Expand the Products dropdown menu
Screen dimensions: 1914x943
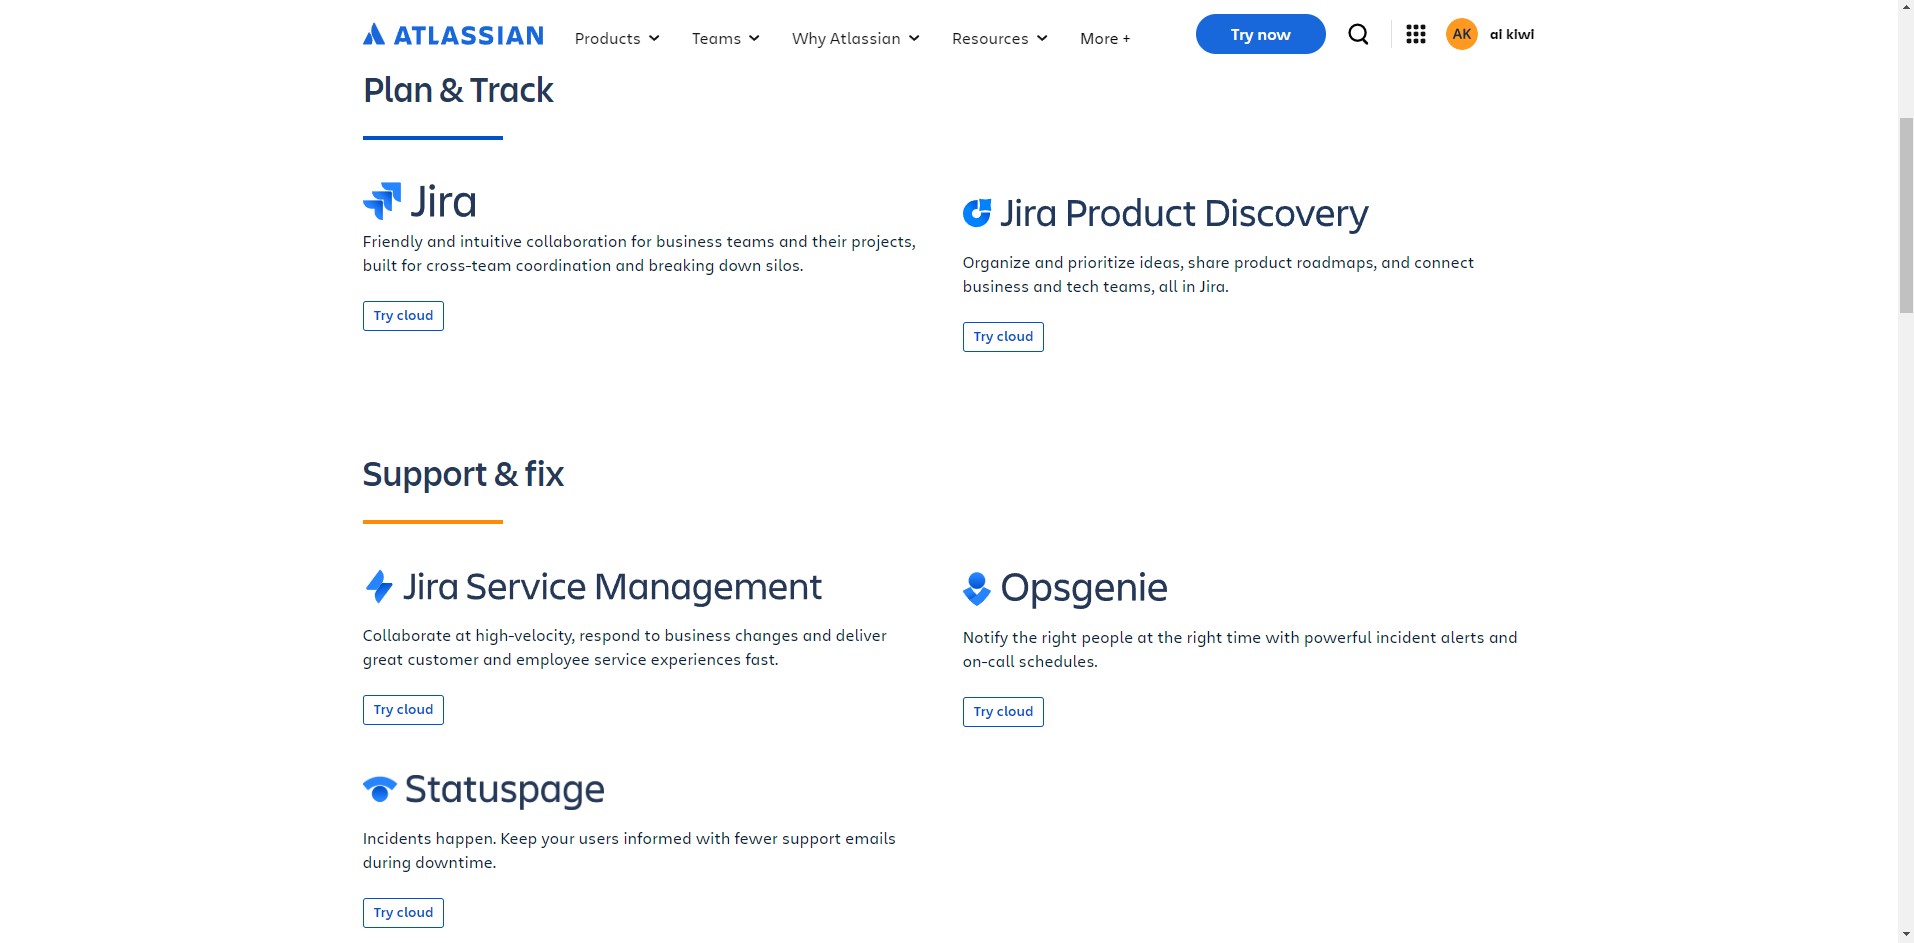617,38
